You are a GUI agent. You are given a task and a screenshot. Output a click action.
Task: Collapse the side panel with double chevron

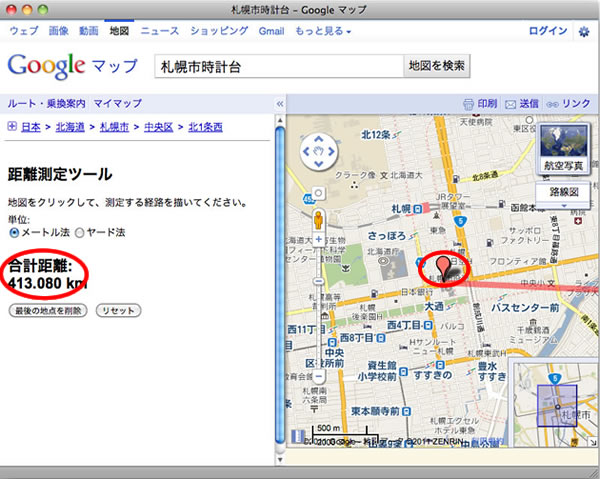pyautogui.click(x=280, y=104)
